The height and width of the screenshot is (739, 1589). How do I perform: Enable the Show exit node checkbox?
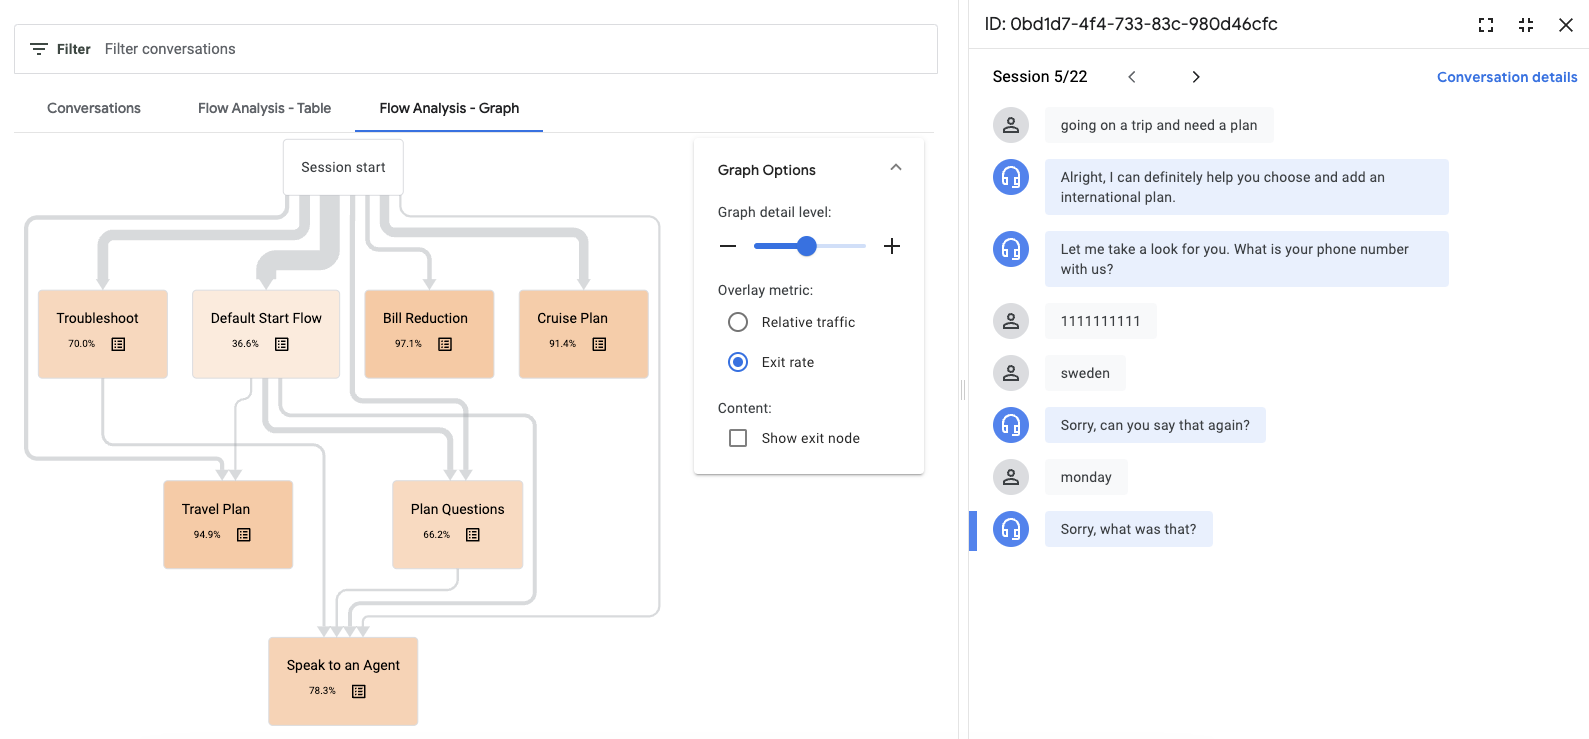[738, 438]
